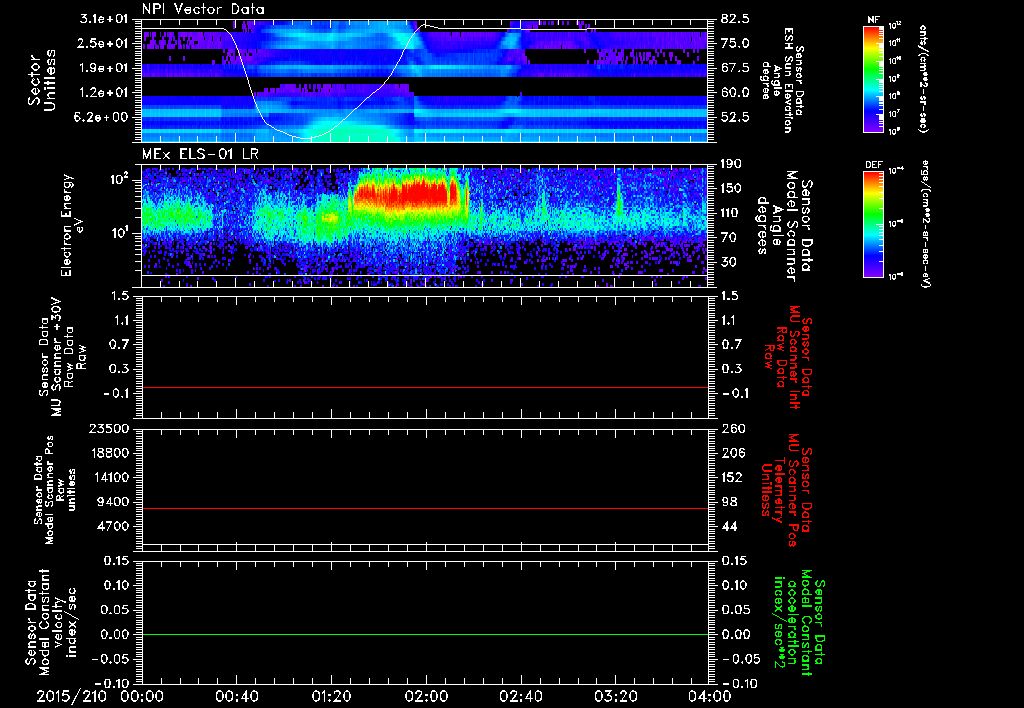The height and width of the screenshot is (708, 1024).
Task: Click the 23500 scanner position tick
Action: click(x=108, y=429)
